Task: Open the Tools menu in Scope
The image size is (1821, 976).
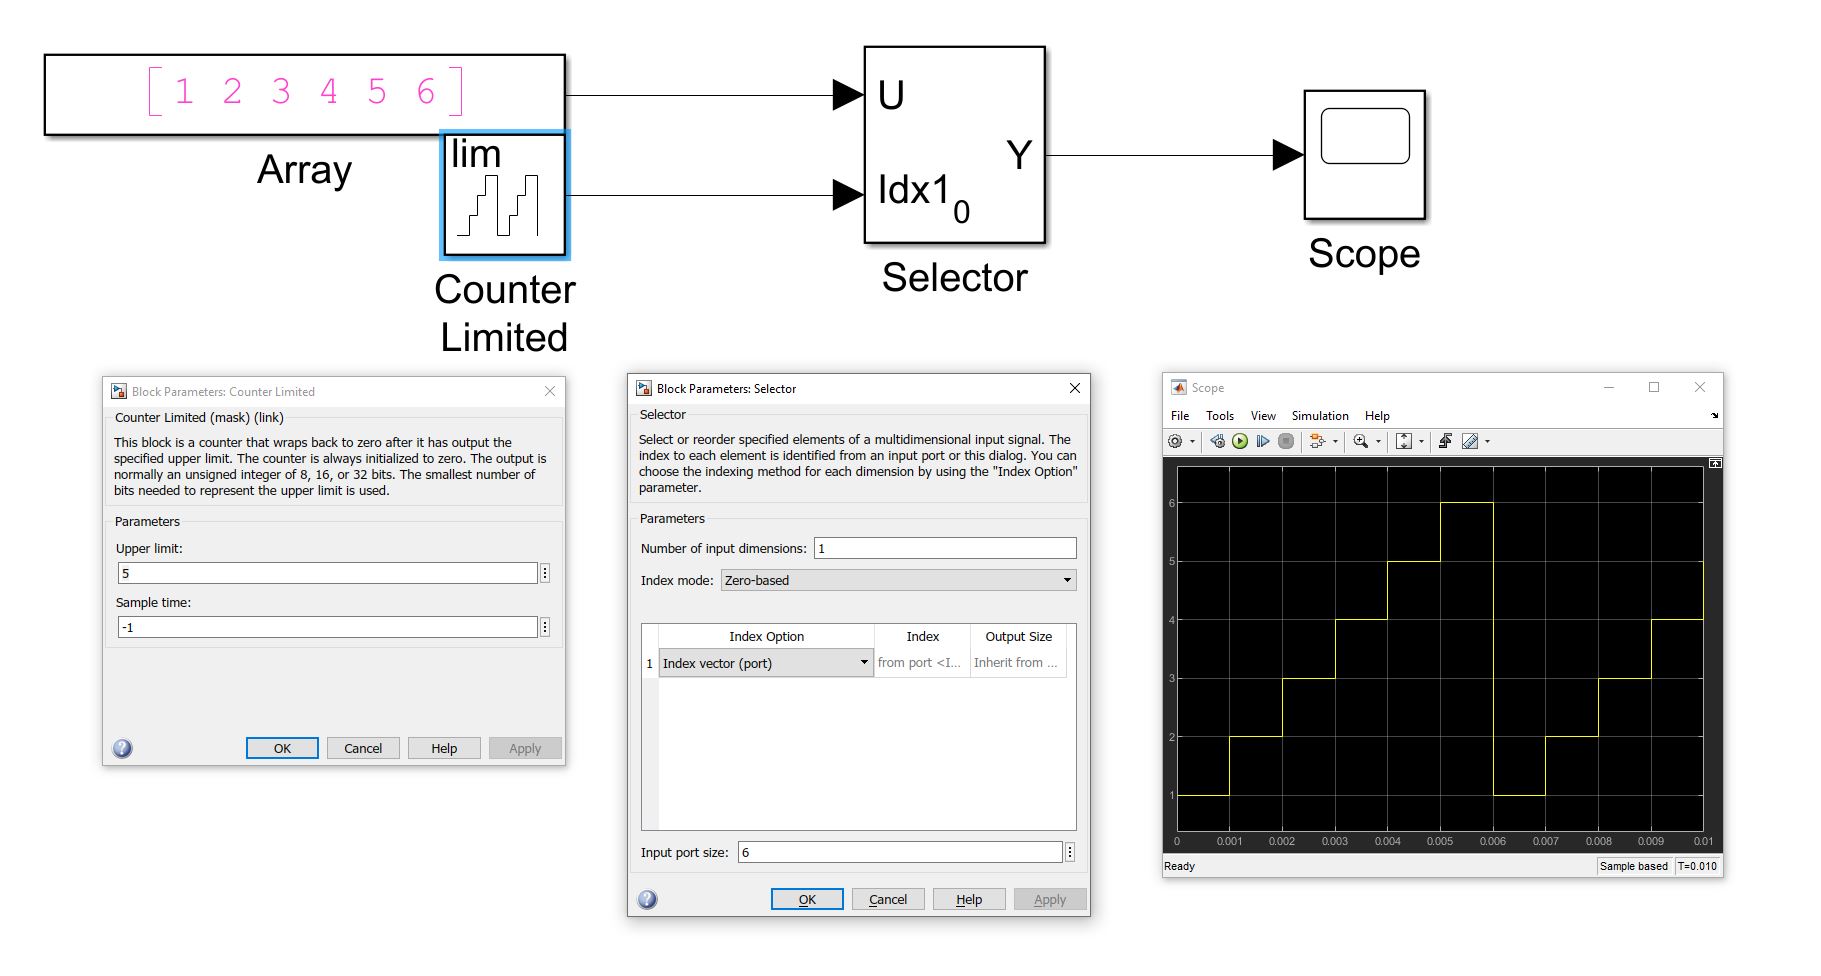Action: (x=1219, y=415)
